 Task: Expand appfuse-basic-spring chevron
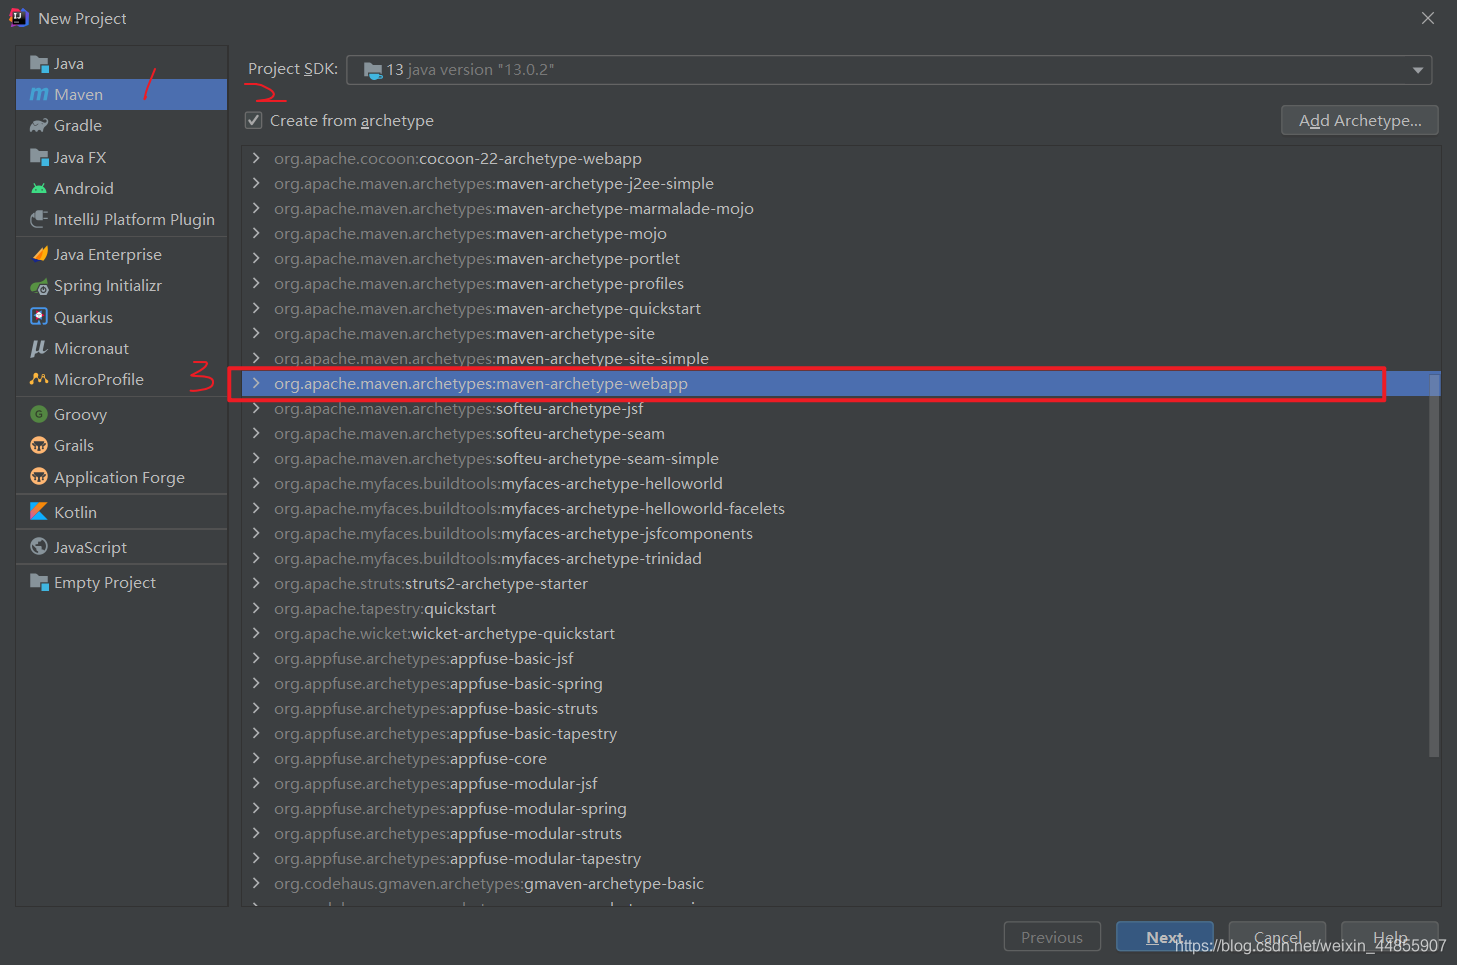click(256, 683)
